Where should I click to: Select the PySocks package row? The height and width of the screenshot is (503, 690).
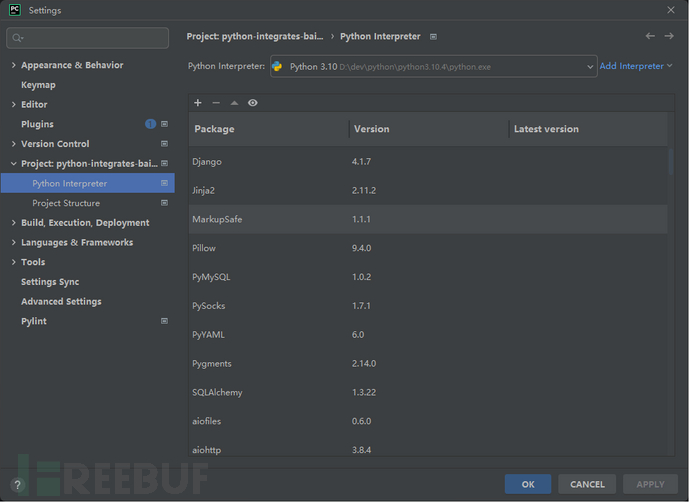[x=428, y=305]
